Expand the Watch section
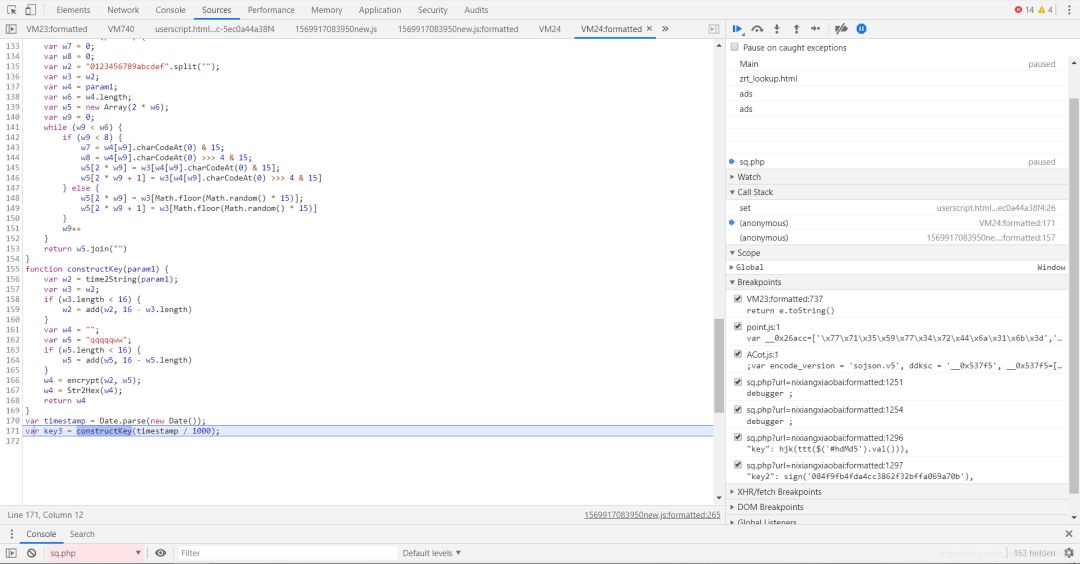1080x564 pixels. [x=749, y=177]
